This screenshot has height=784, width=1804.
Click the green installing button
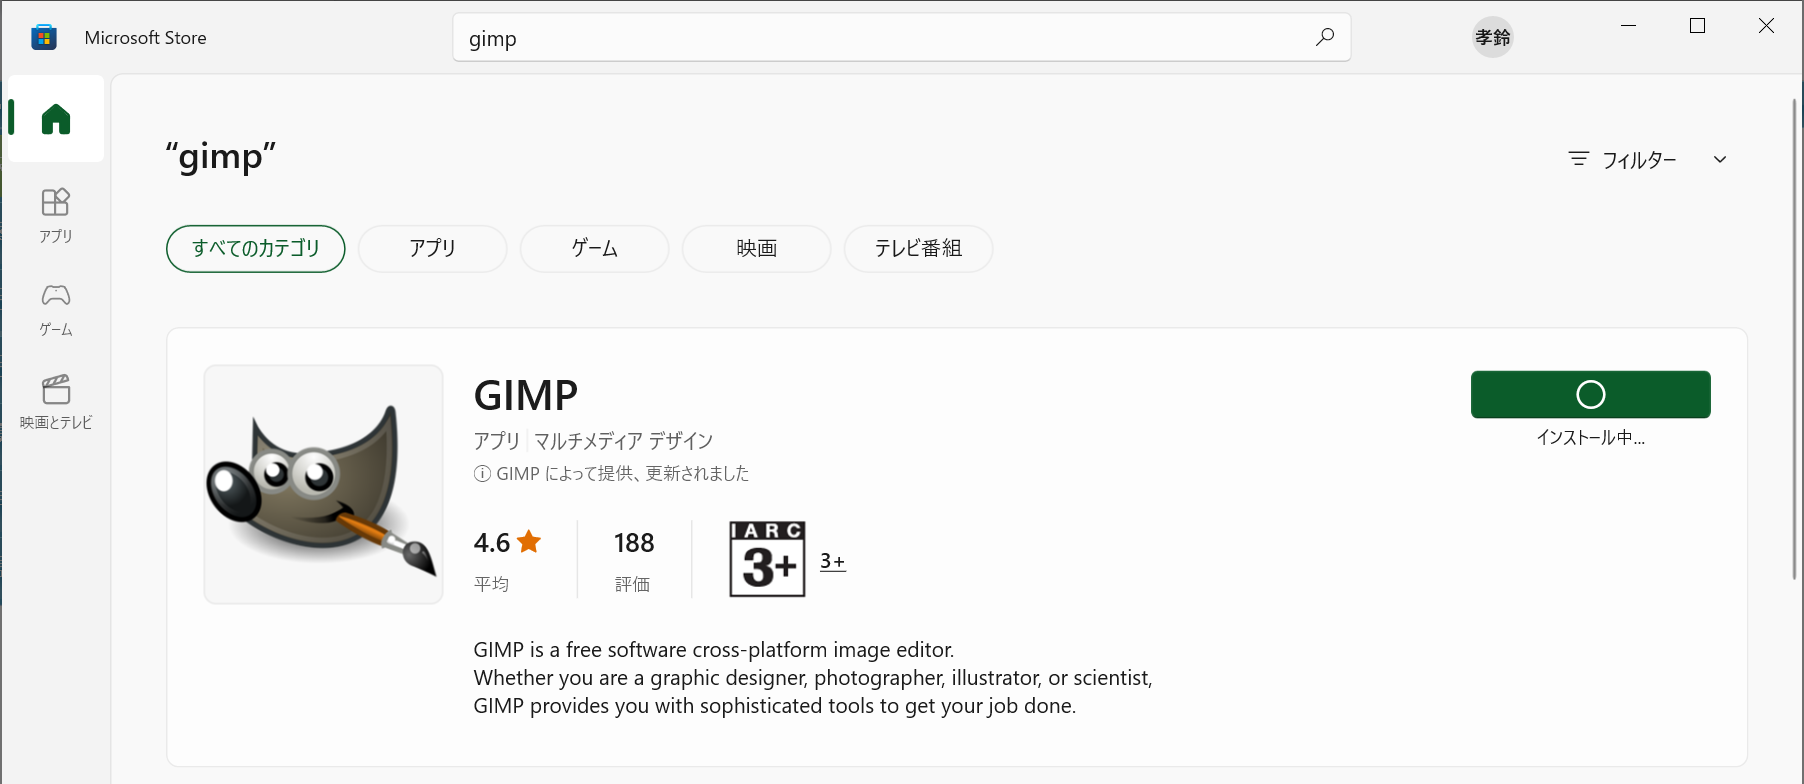[x=1590, y=395]
